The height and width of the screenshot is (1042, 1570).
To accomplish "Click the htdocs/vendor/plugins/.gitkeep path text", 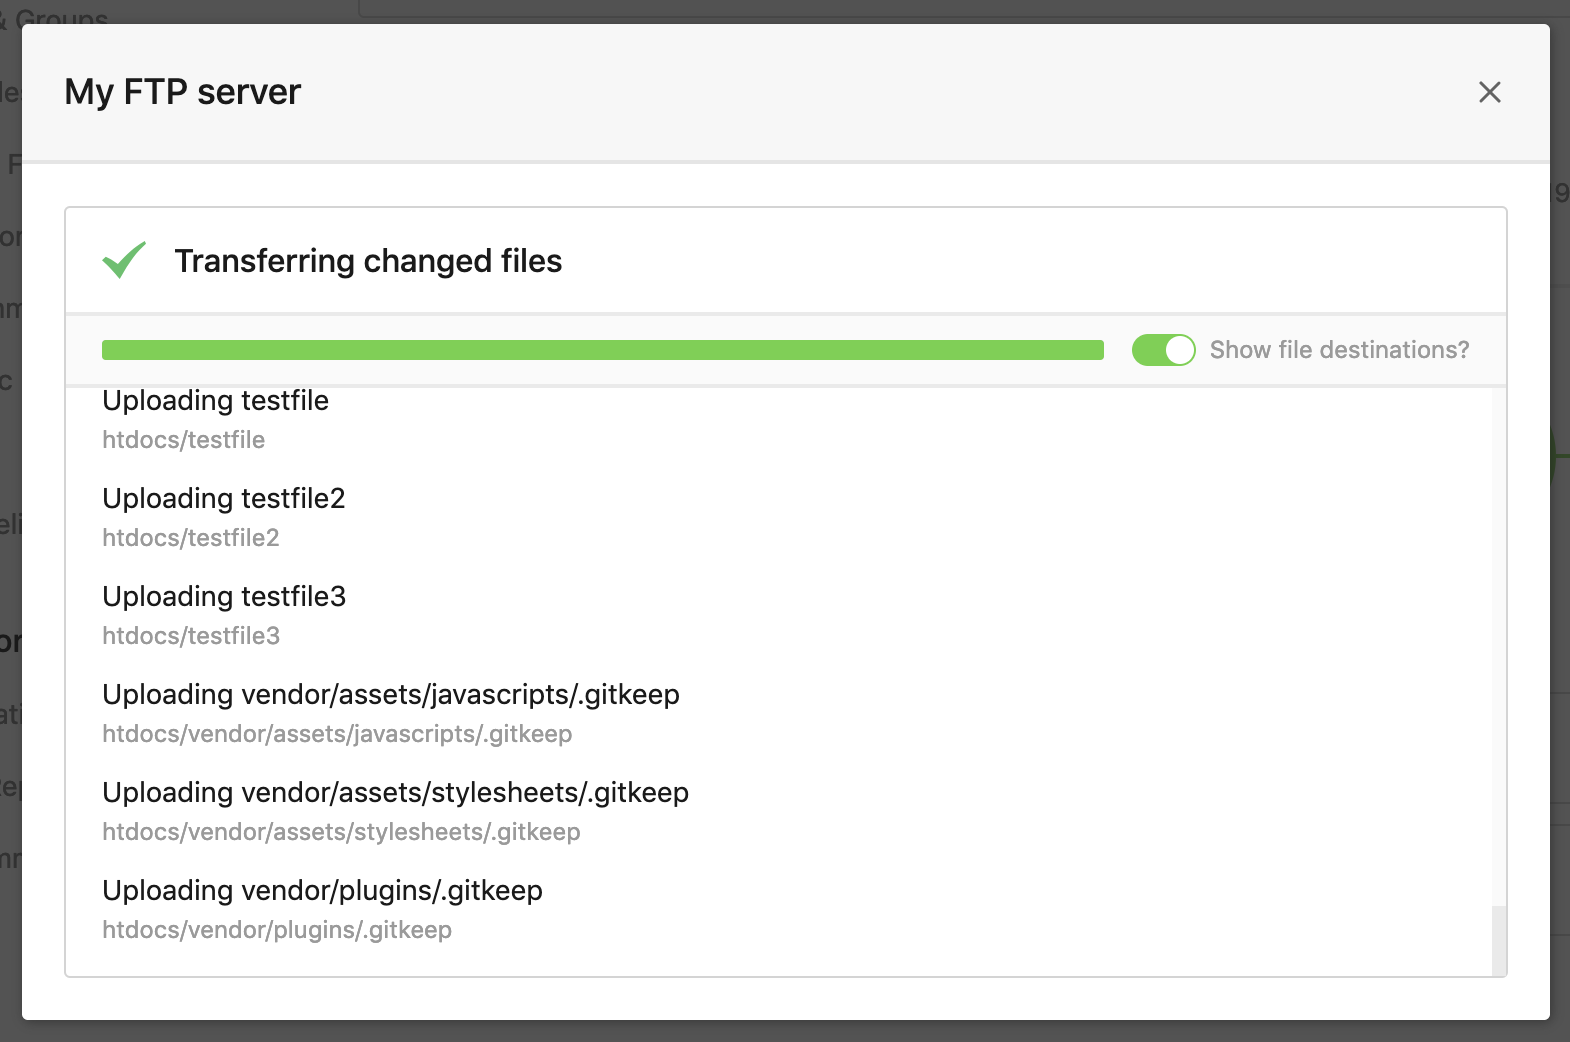I will 276,930.
